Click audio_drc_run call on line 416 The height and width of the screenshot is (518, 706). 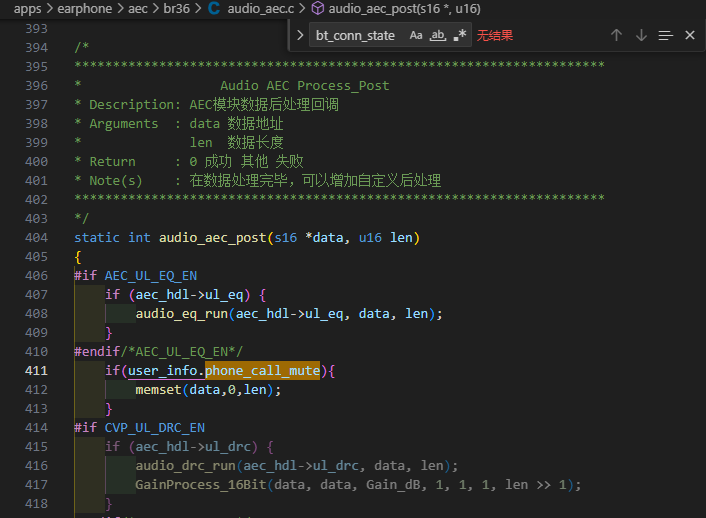click(186, 465)
